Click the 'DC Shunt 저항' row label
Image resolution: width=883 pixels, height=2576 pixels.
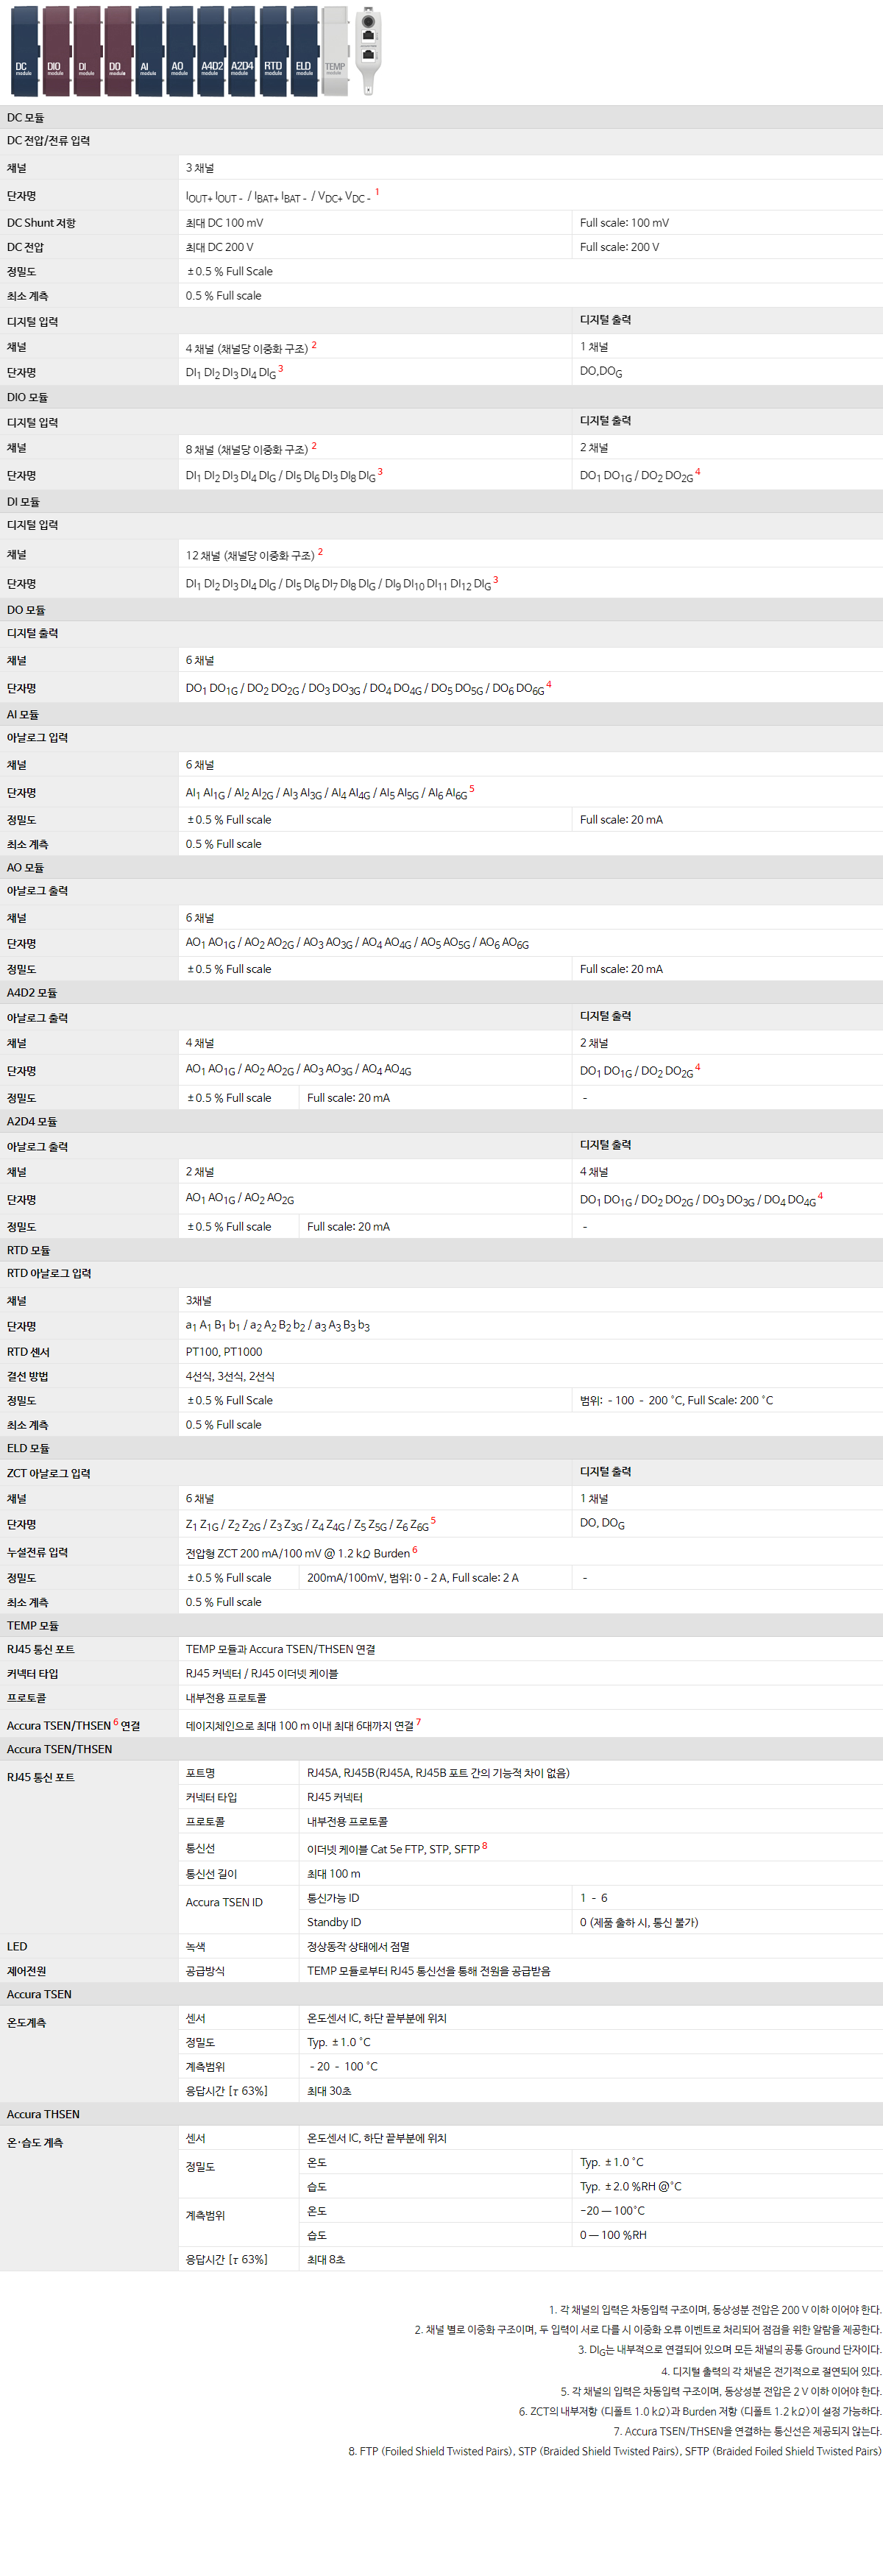click(41, 223)
